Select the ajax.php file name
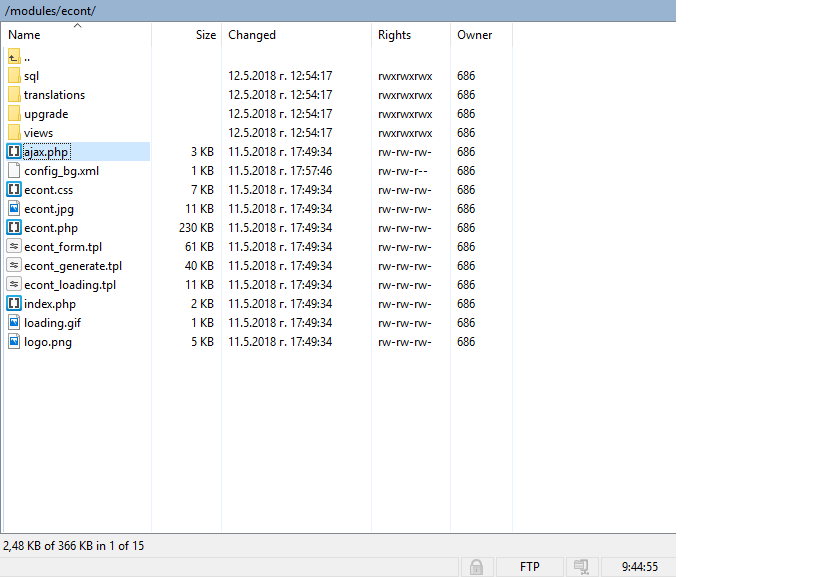Screen dimensions: 819x577 point(46,152)
